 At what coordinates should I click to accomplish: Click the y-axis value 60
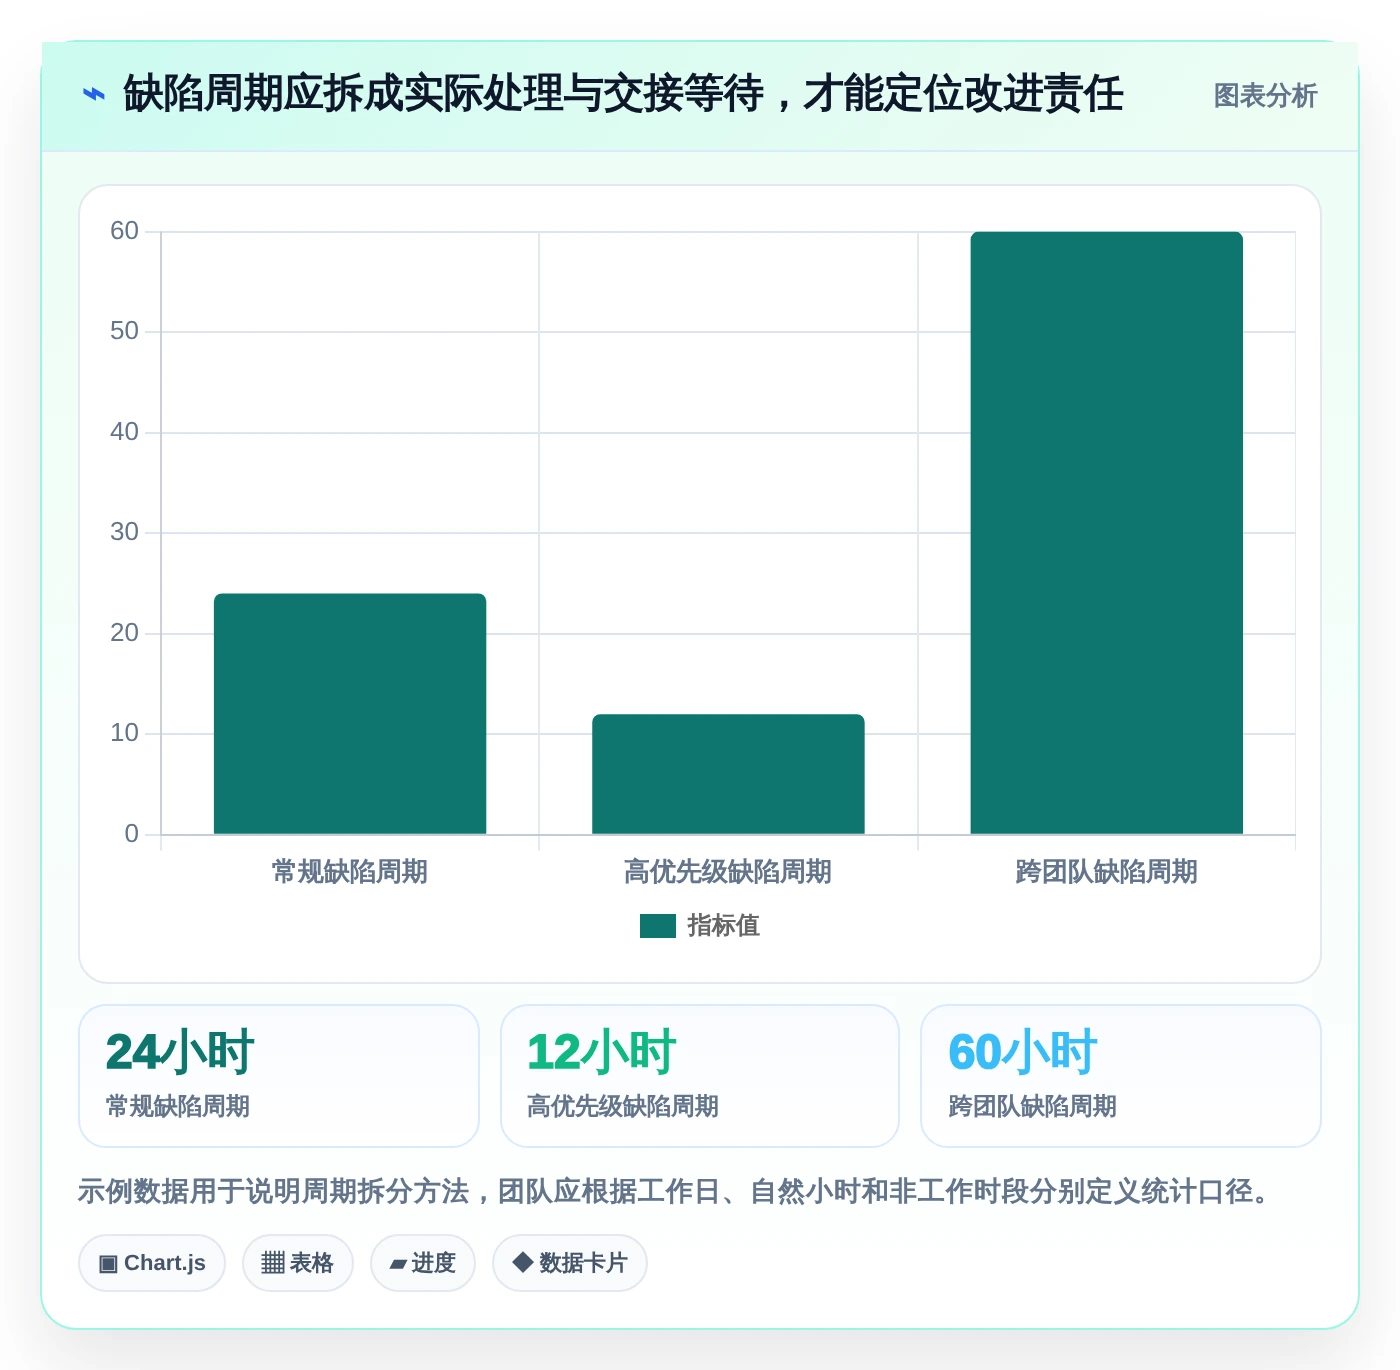tap(125, 231)
